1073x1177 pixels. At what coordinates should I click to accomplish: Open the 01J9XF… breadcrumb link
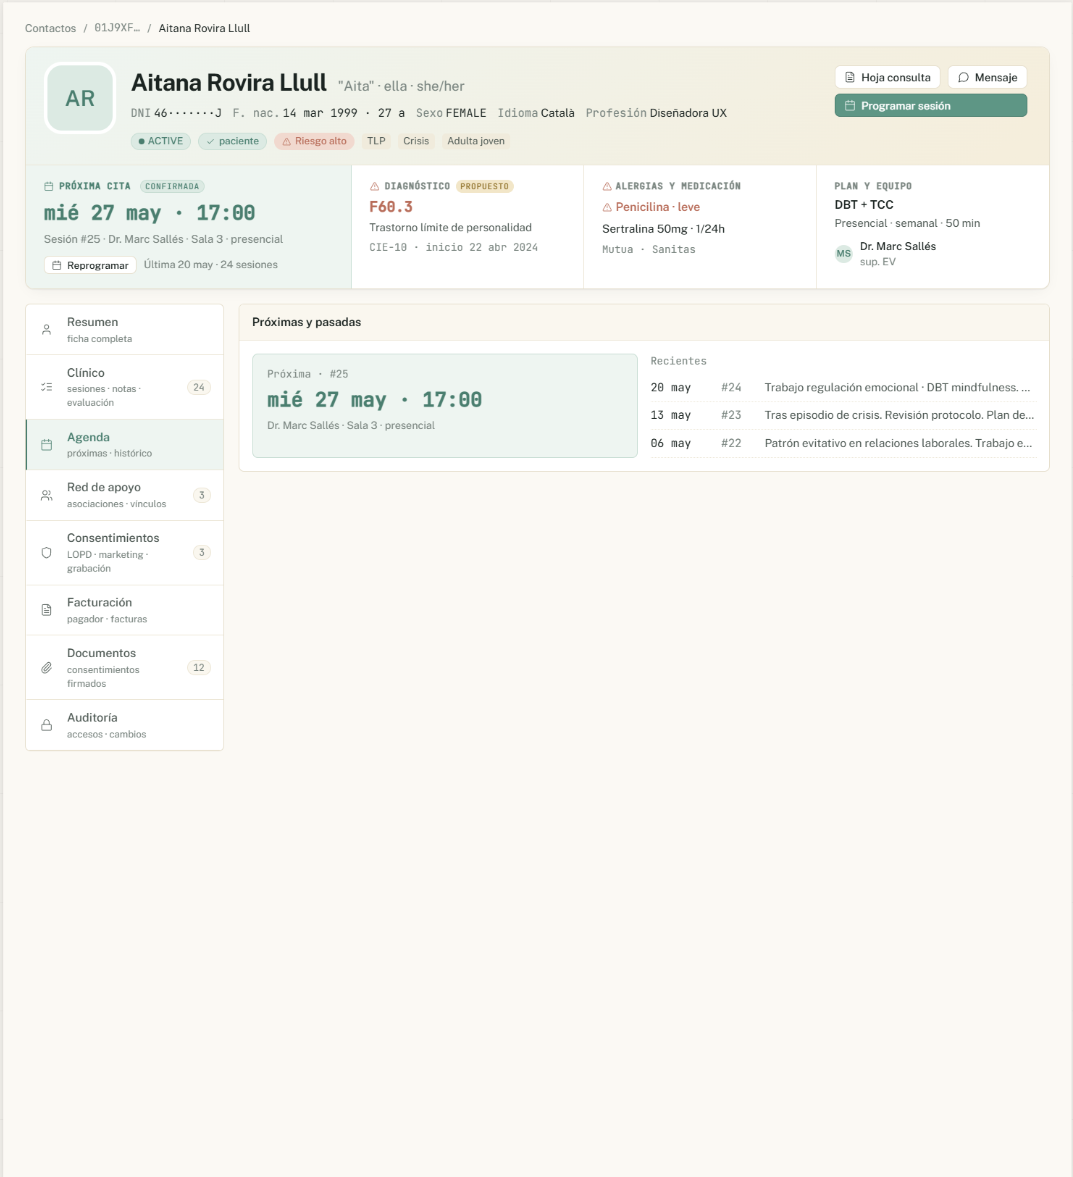click(x=117, y=28)
